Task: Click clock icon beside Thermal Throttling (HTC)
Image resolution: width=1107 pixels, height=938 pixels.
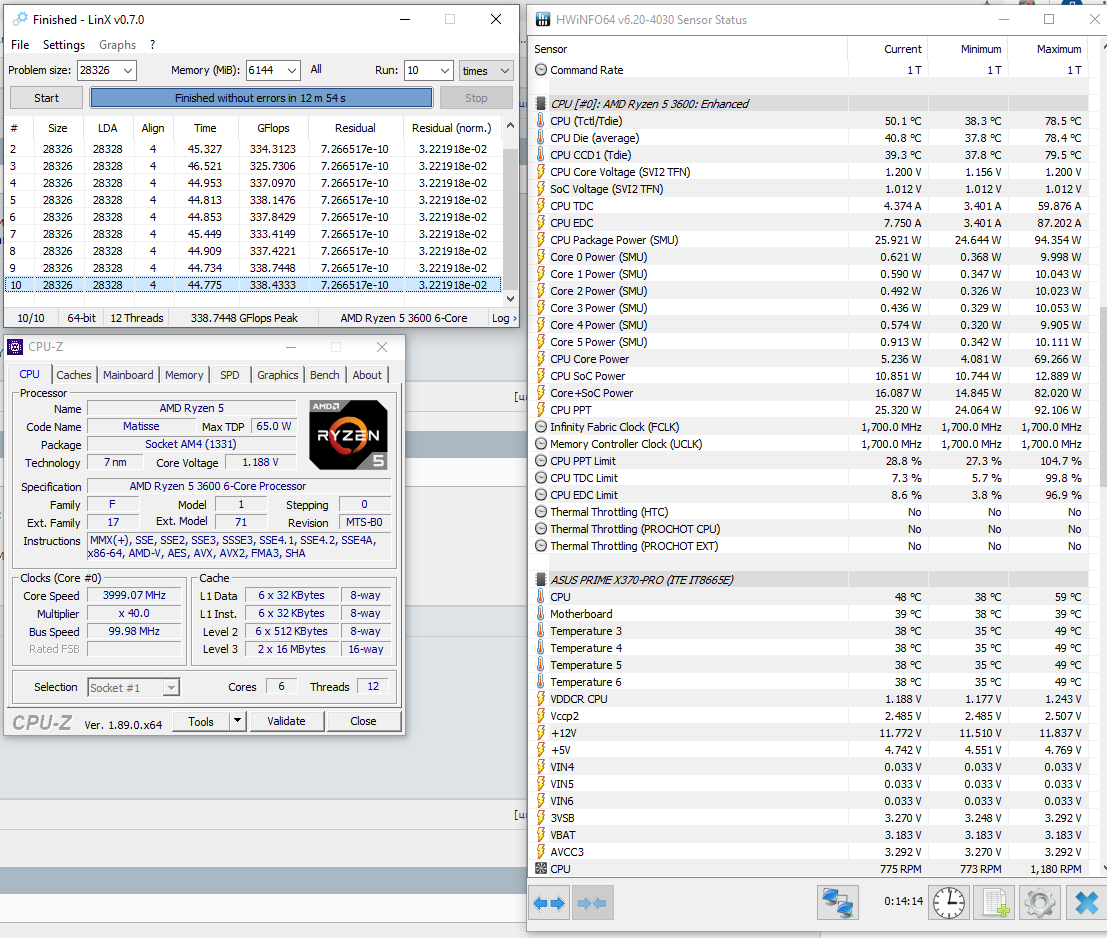Action: tap(541, 512)
